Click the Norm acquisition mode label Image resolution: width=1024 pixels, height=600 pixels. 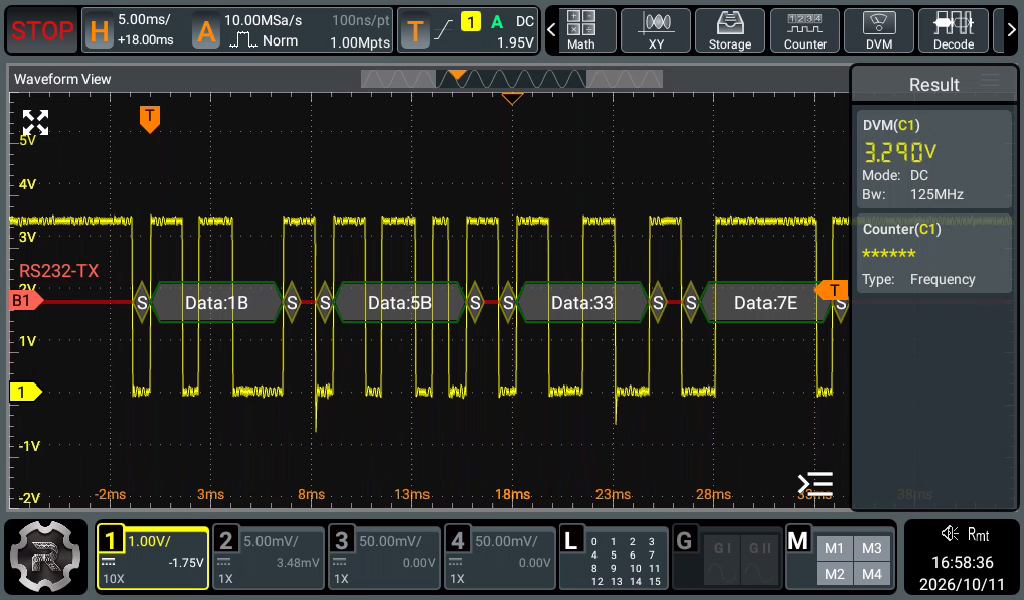click(280, 40)
